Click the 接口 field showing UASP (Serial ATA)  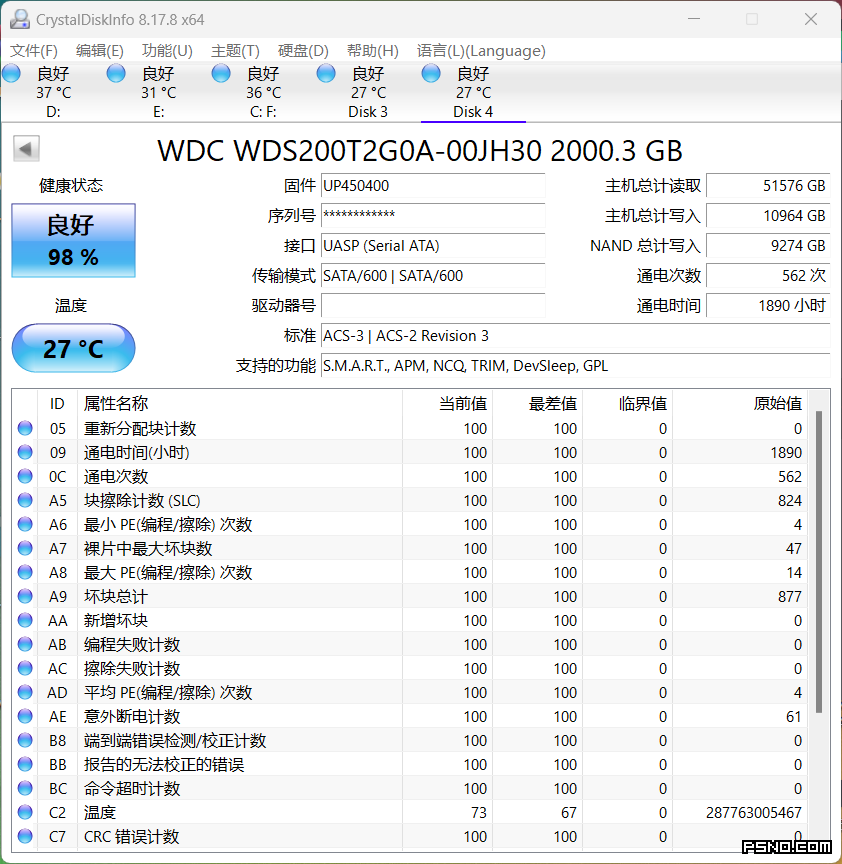(x=433, y=246)
